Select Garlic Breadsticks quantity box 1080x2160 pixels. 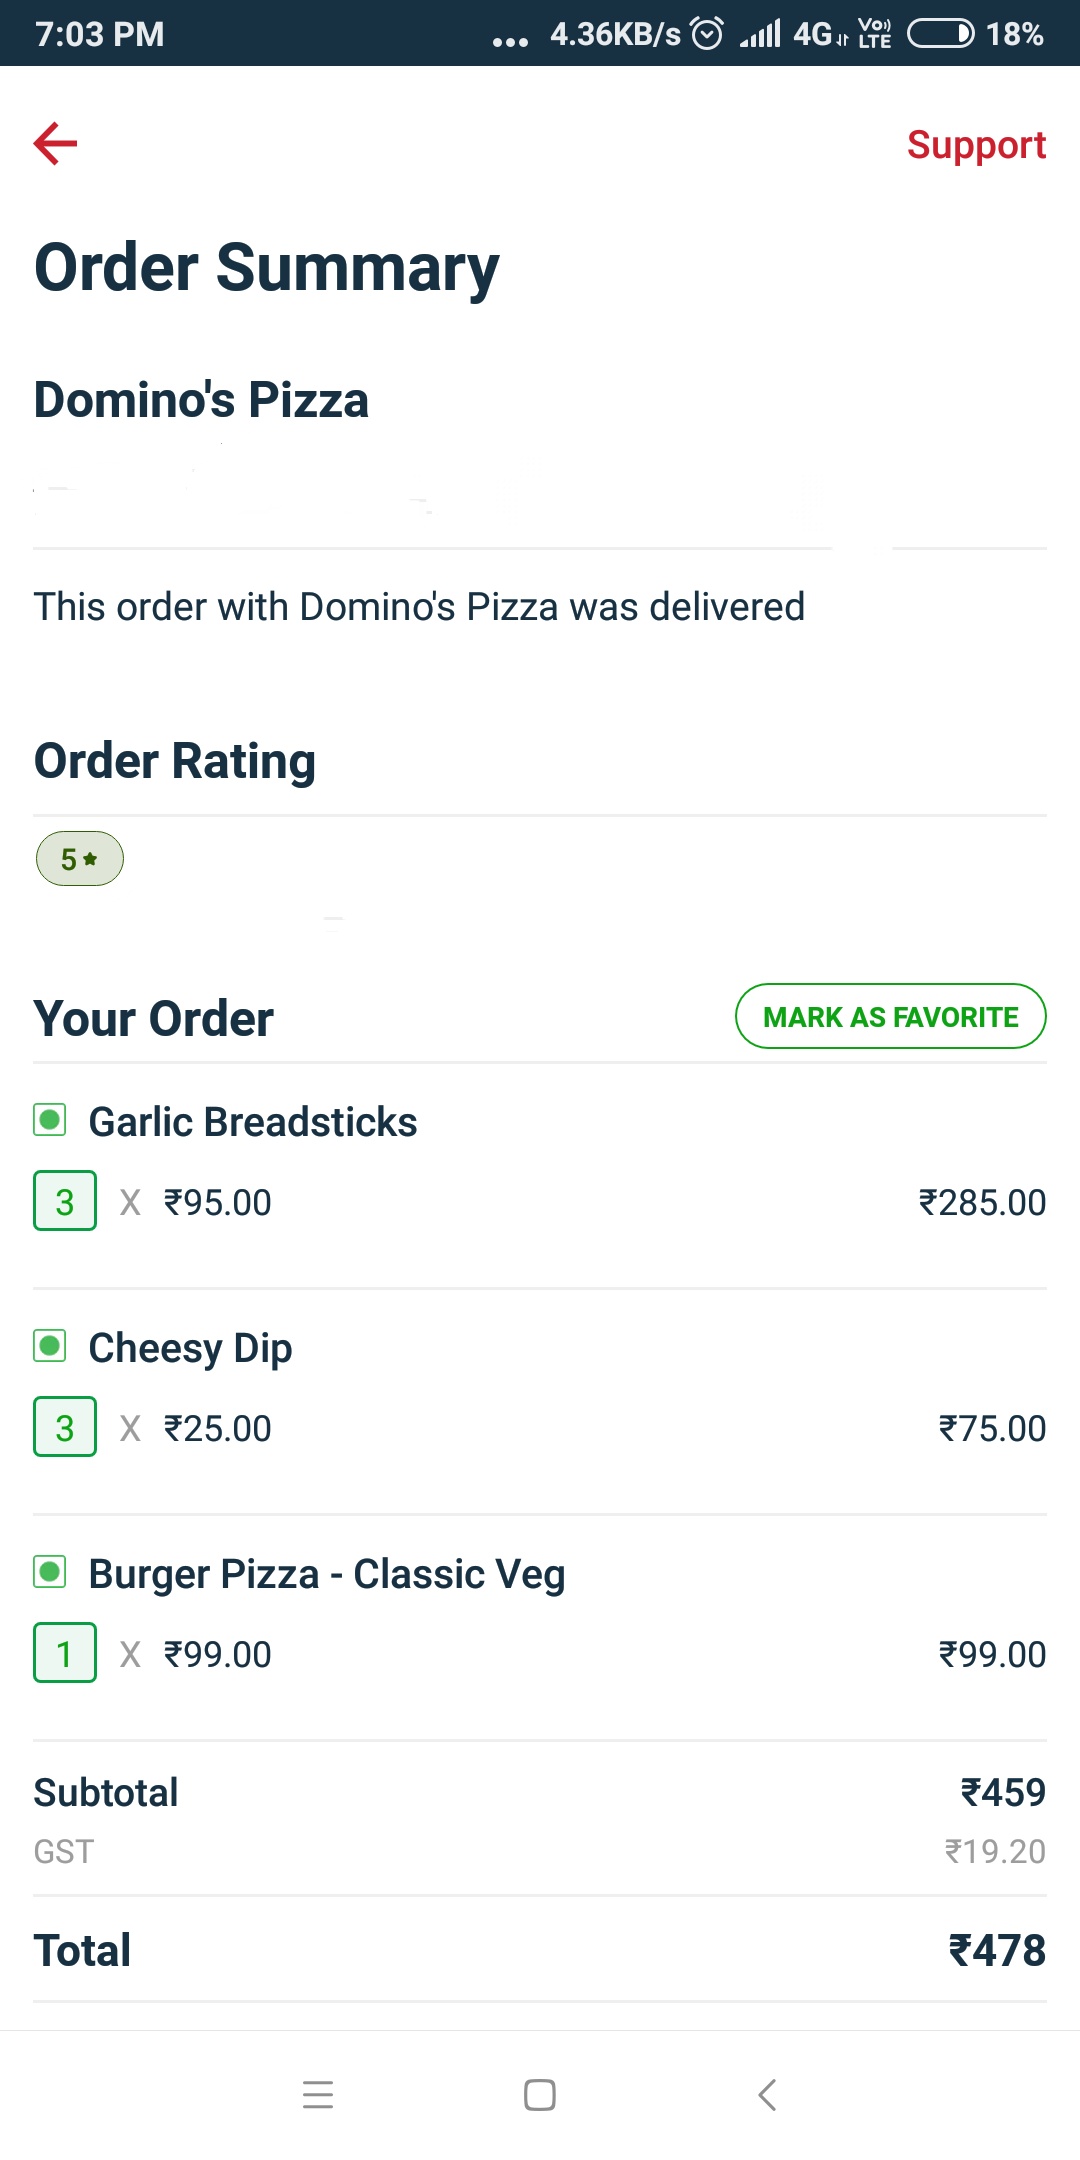[65, 1201]
